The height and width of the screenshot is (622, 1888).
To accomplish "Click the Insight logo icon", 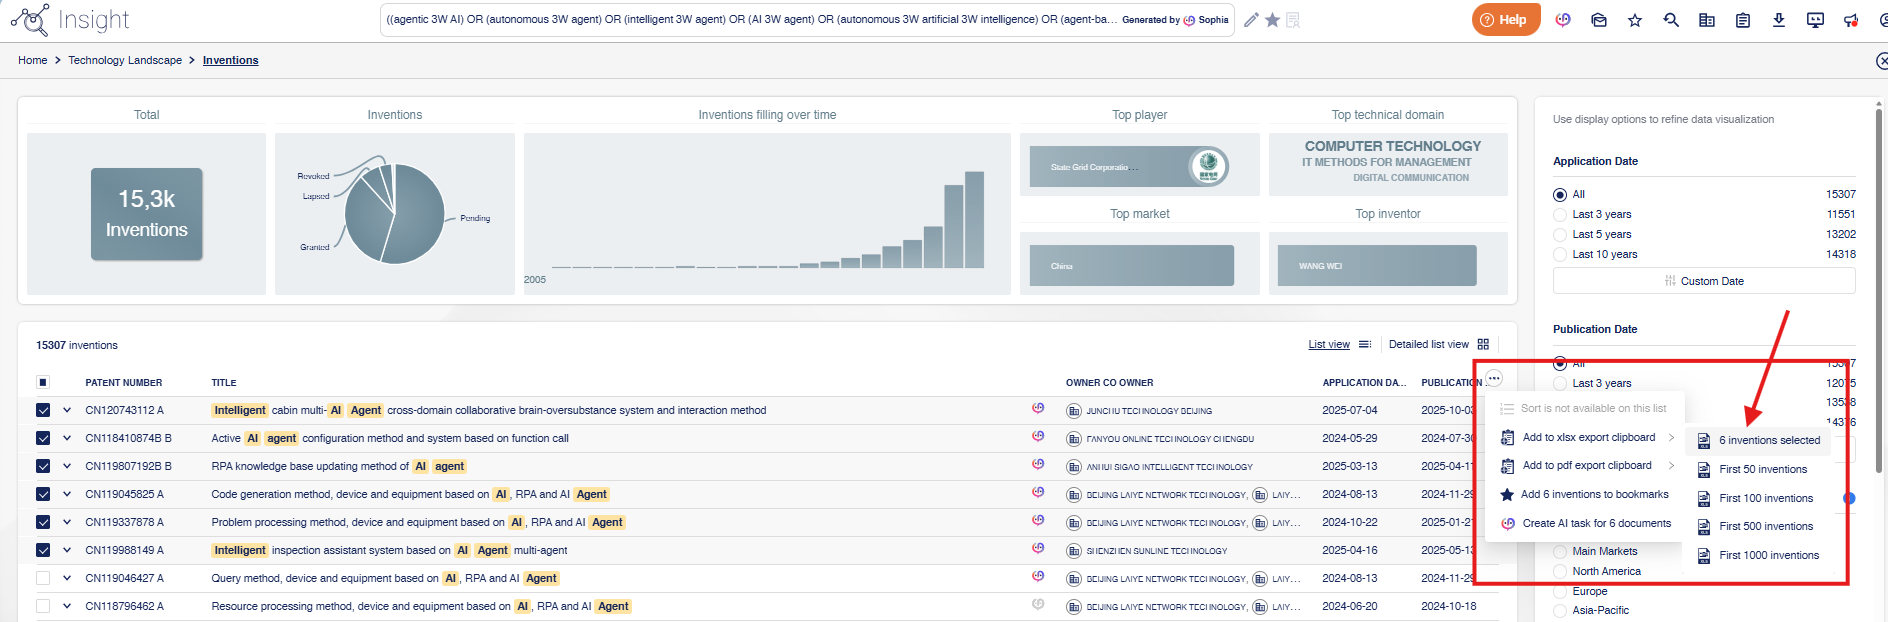I will point(30,19).
